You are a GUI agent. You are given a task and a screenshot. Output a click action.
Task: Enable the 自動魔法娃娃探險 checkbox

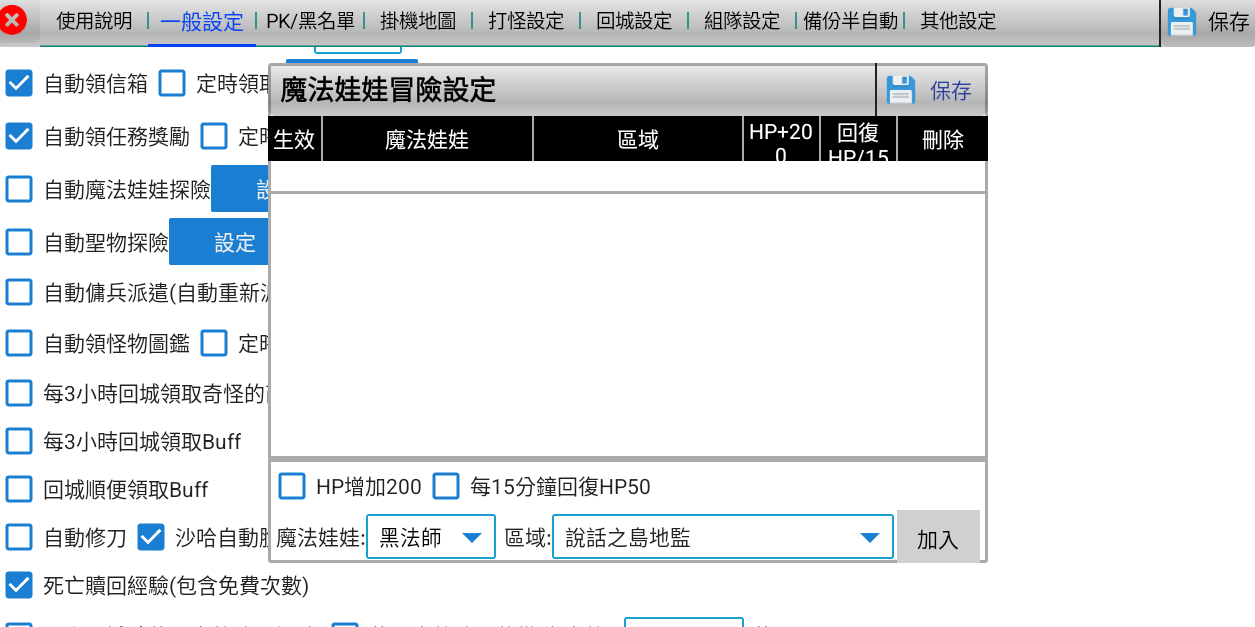19,189
